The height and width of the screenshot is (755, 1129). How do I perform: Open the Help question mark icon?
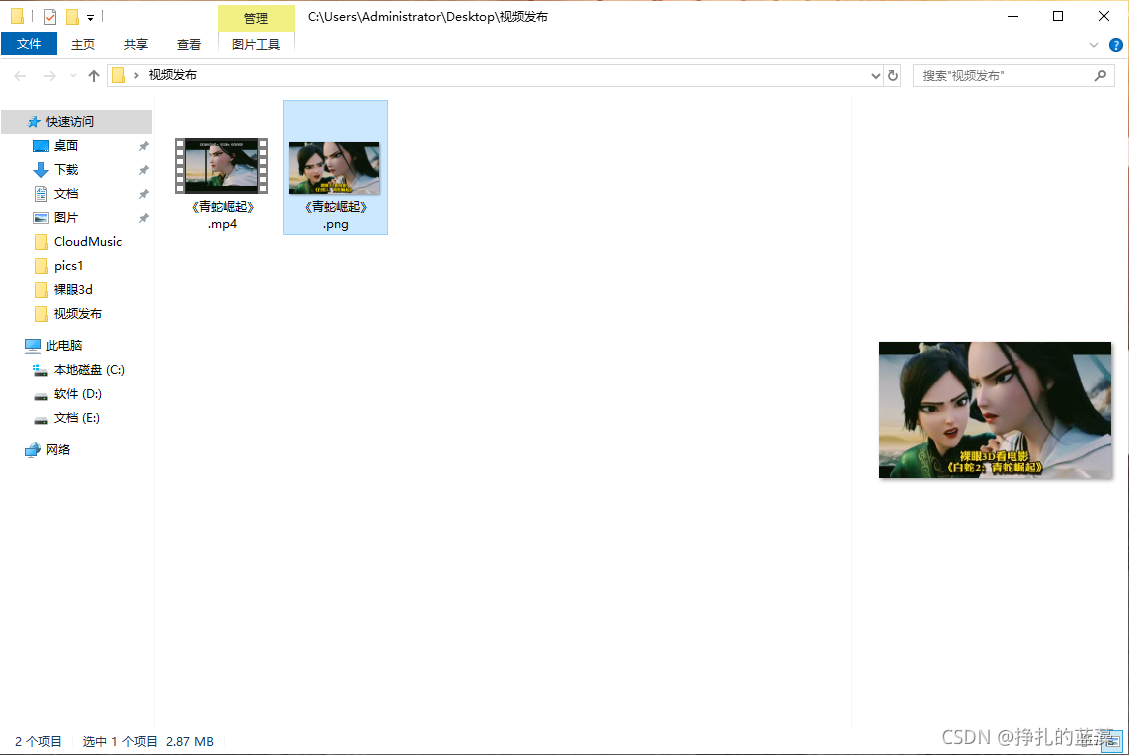click(1115, 45)
